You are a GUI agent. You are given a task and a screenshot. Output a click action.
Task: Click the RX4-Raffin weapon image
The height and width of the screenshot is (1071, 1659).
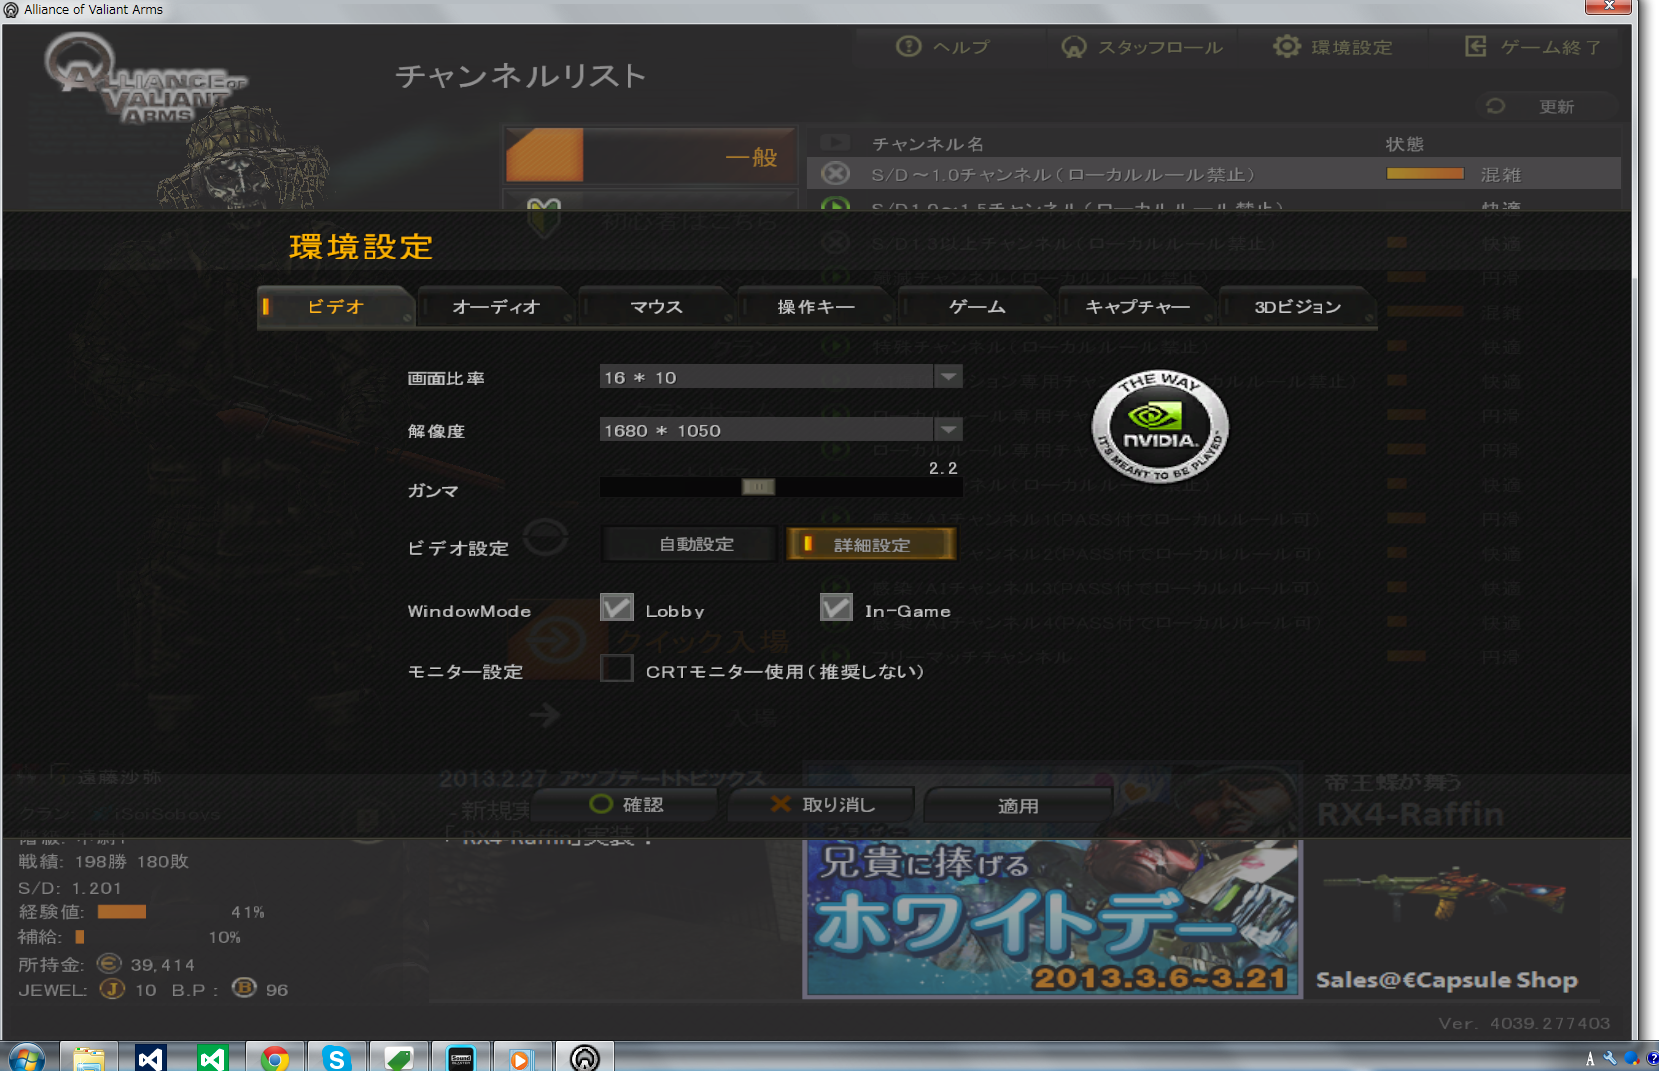(x=1445, y=893)
